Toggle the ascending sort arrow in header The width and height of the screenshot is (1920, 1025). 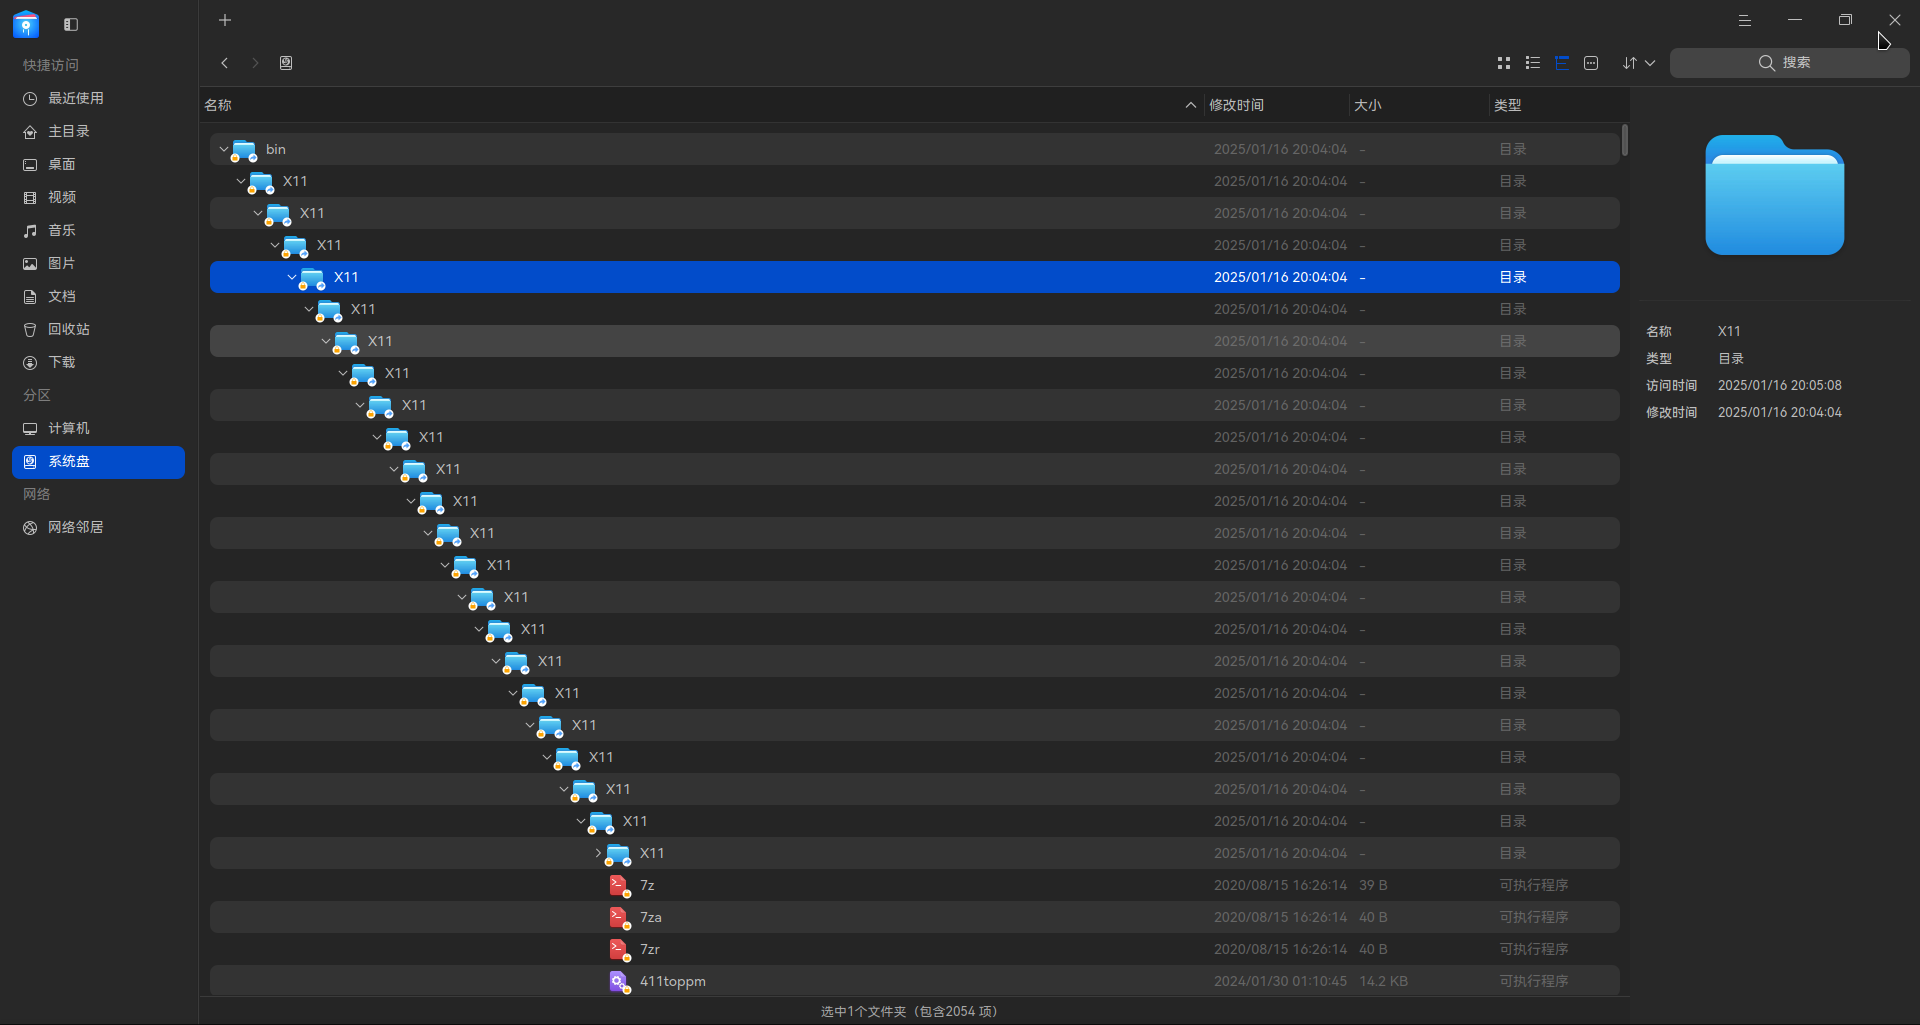click(x=1190, y=105)
